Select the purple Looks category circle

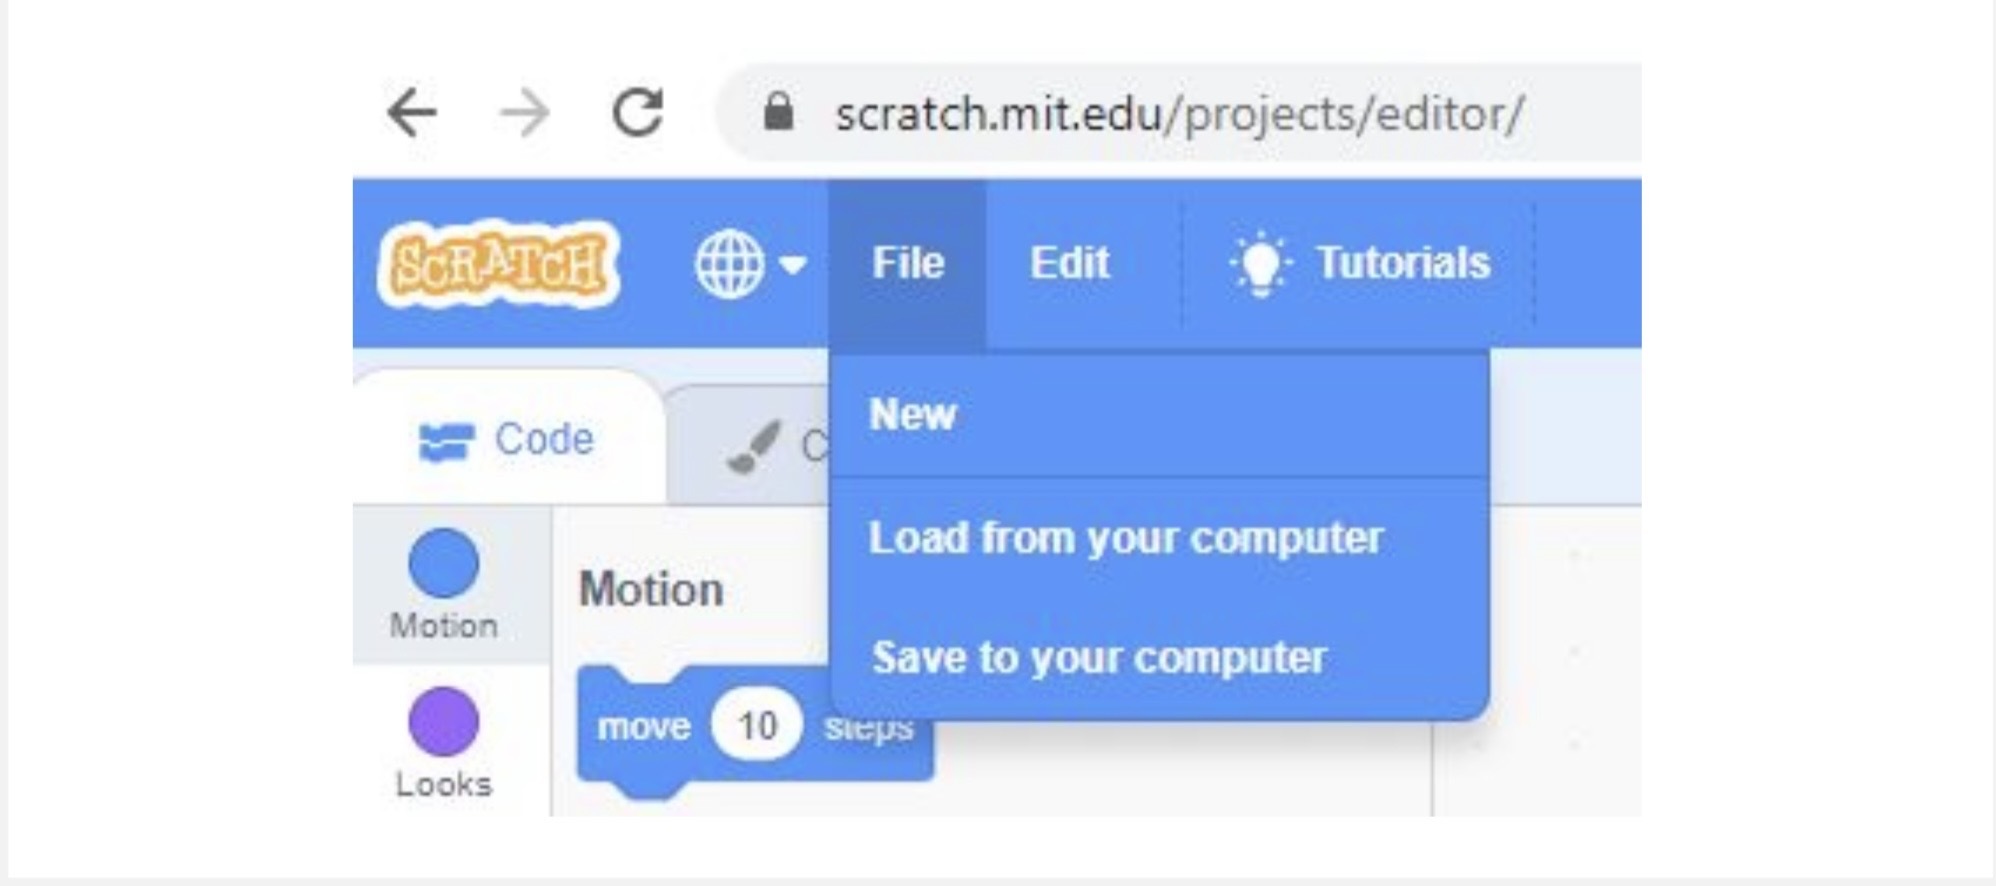point(443,721)
